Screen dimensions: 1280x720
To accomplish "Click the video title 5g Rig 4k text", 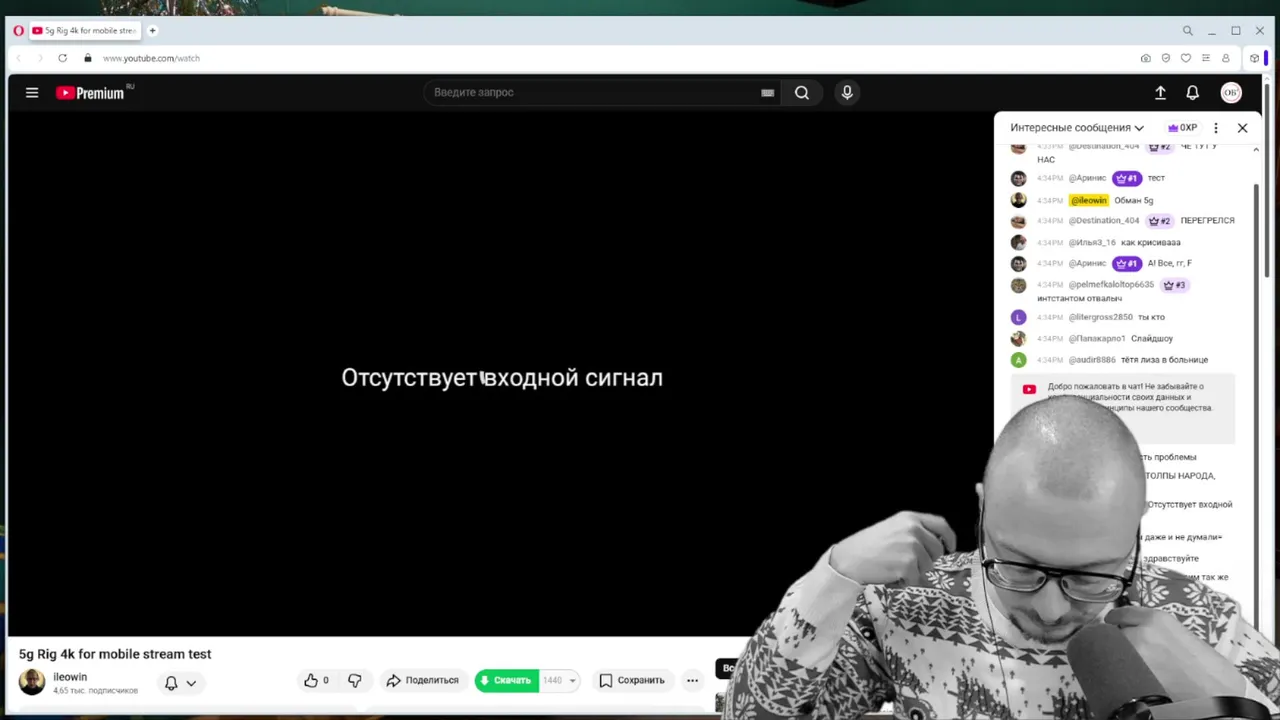I will [x=115, y=654].
